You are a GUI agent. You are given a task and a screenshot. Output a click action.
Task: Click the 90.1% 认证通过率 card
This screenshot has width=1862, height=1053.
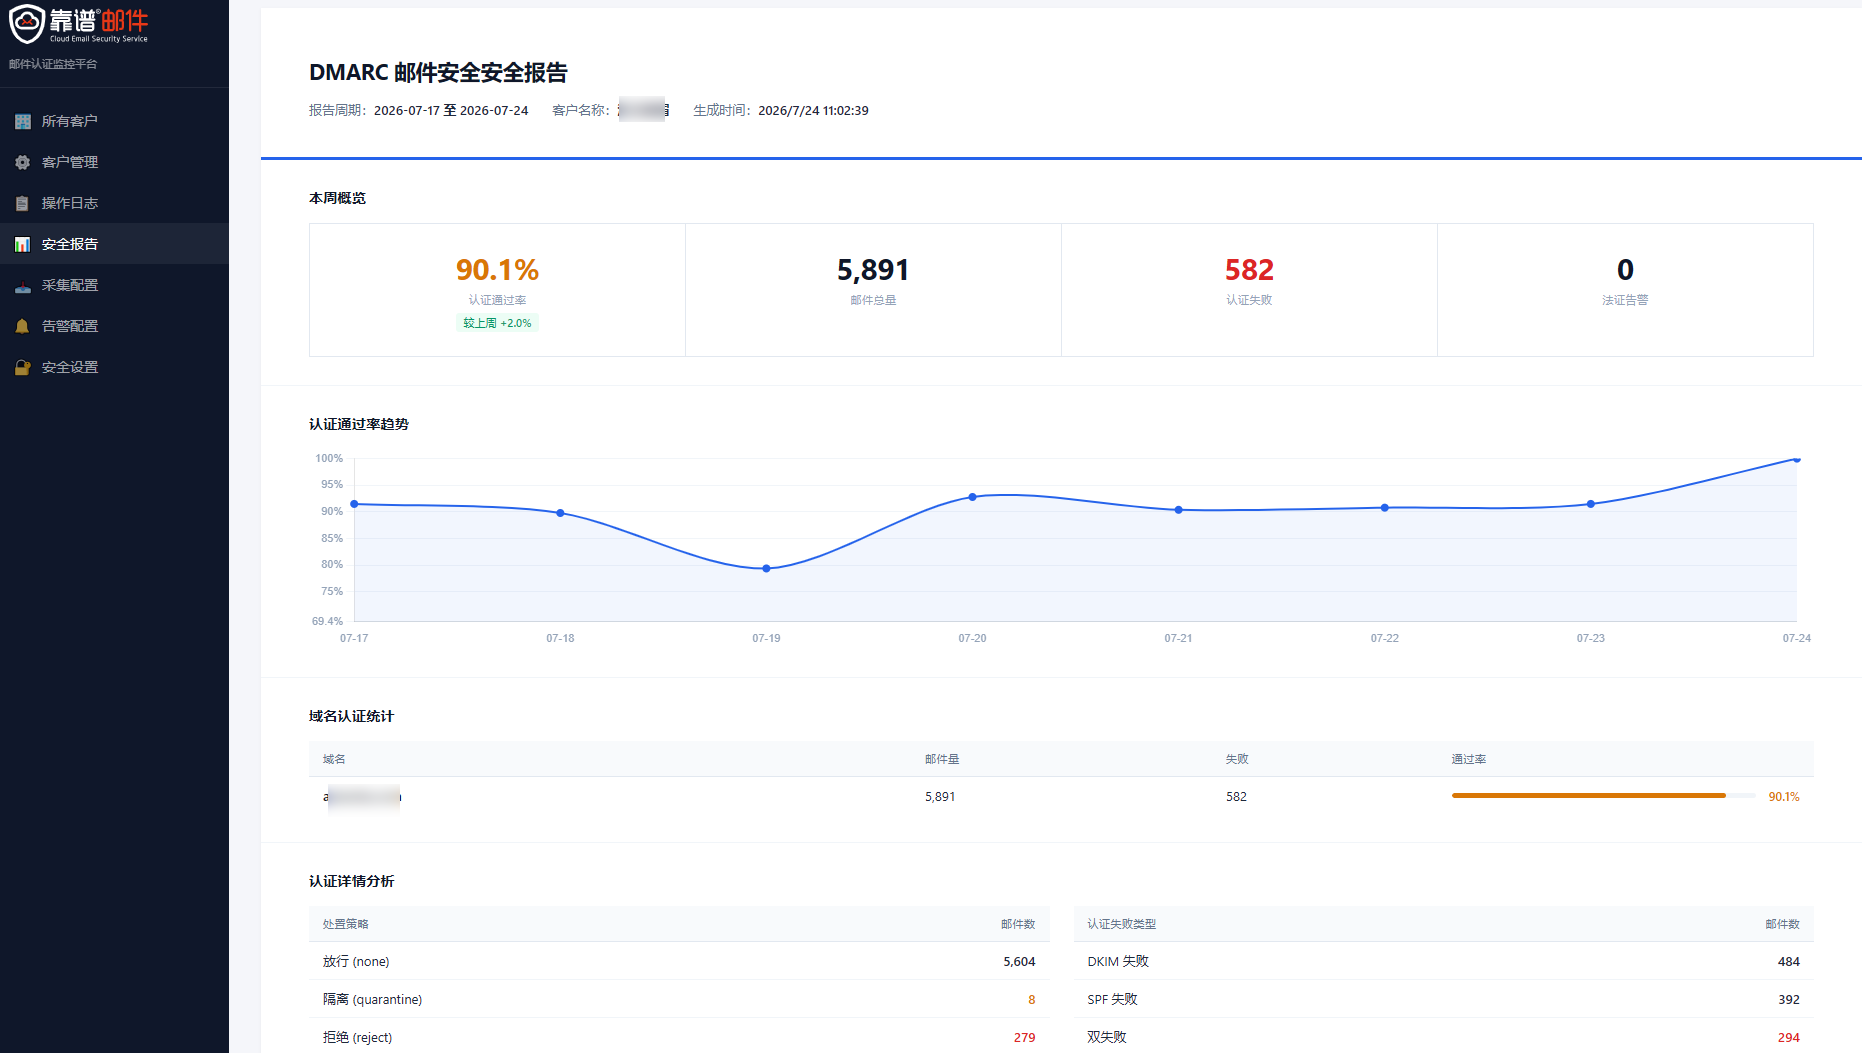(497, 290)
